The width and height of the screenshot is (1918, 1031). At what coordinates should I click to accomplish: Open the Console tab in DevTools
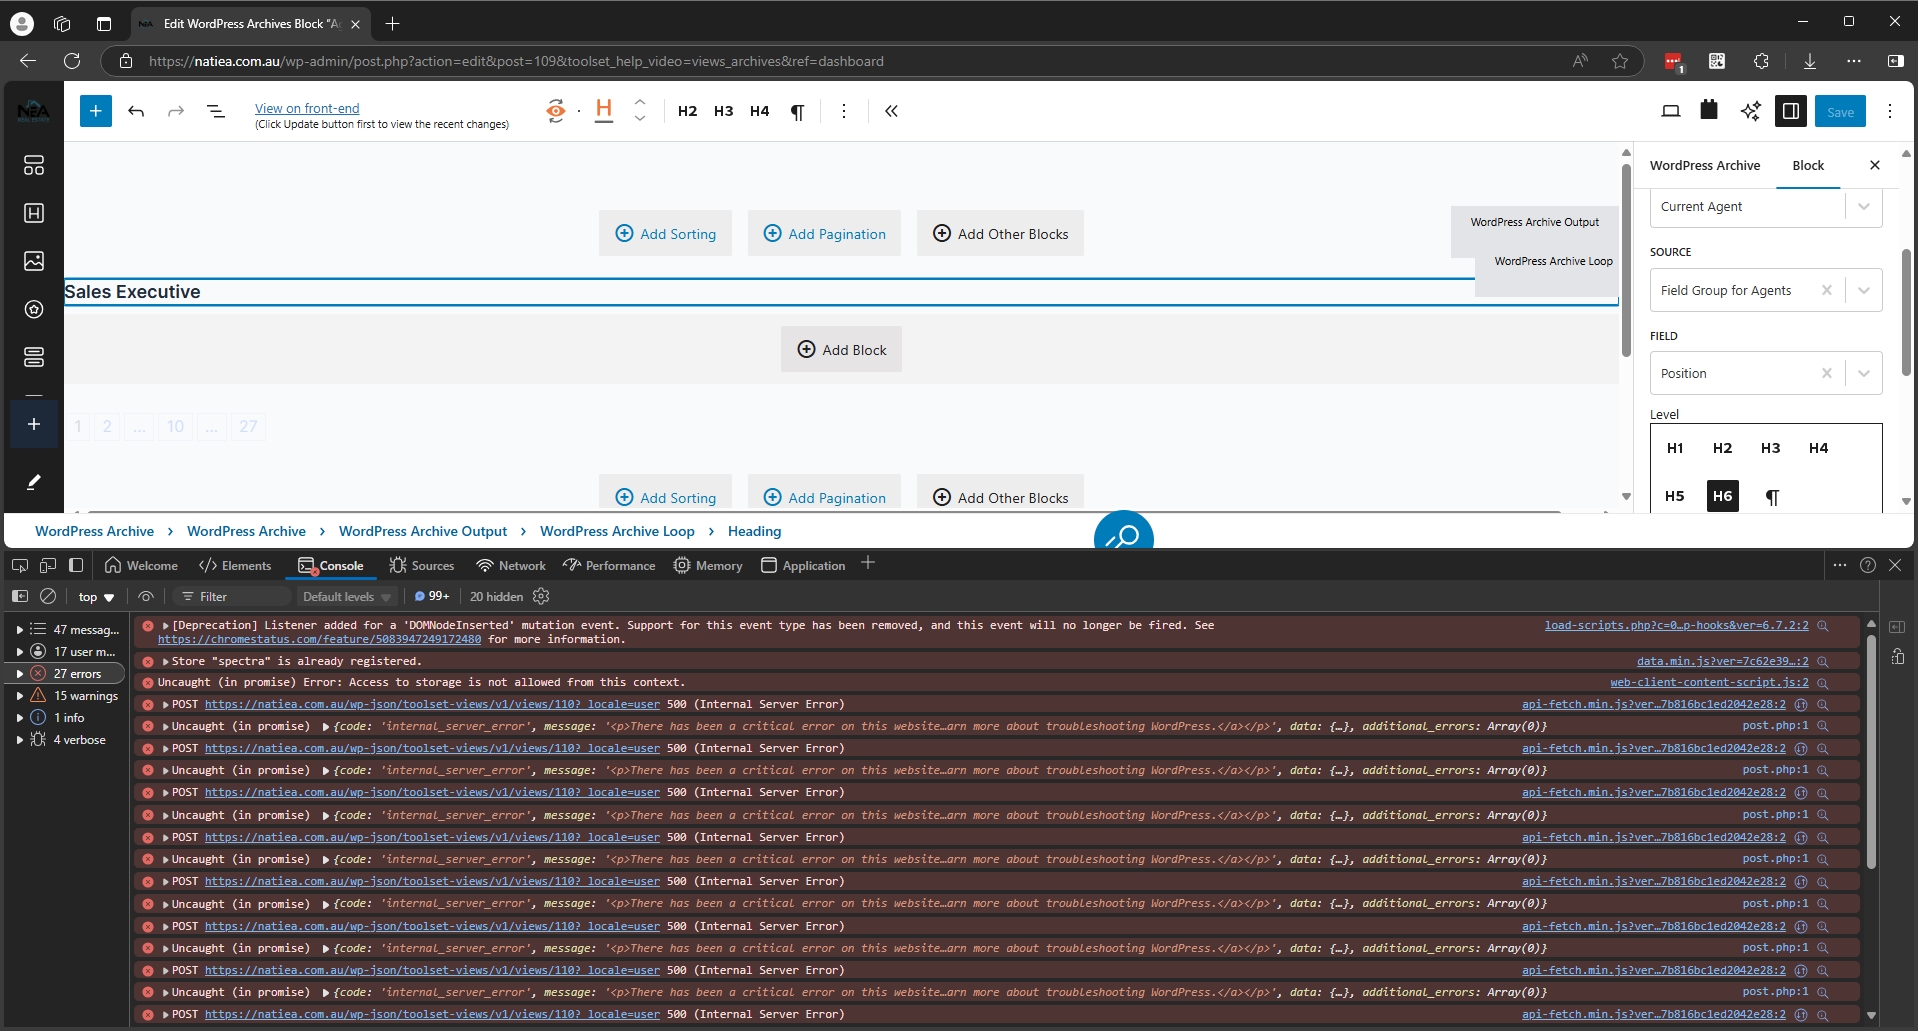(331, 565)
